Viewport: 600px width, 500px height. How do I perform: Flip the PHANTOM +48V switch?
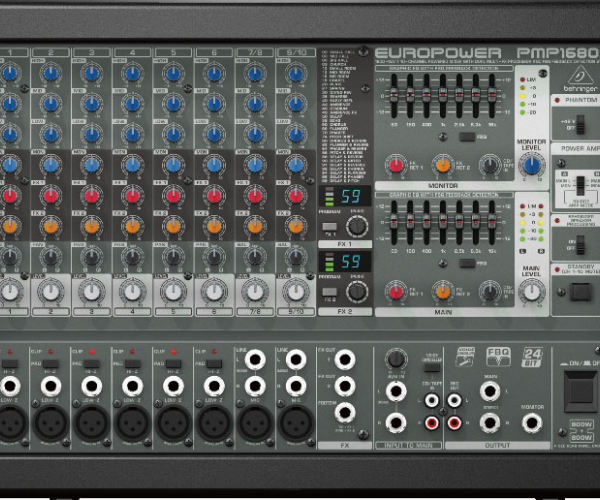[x=580, y=124]
